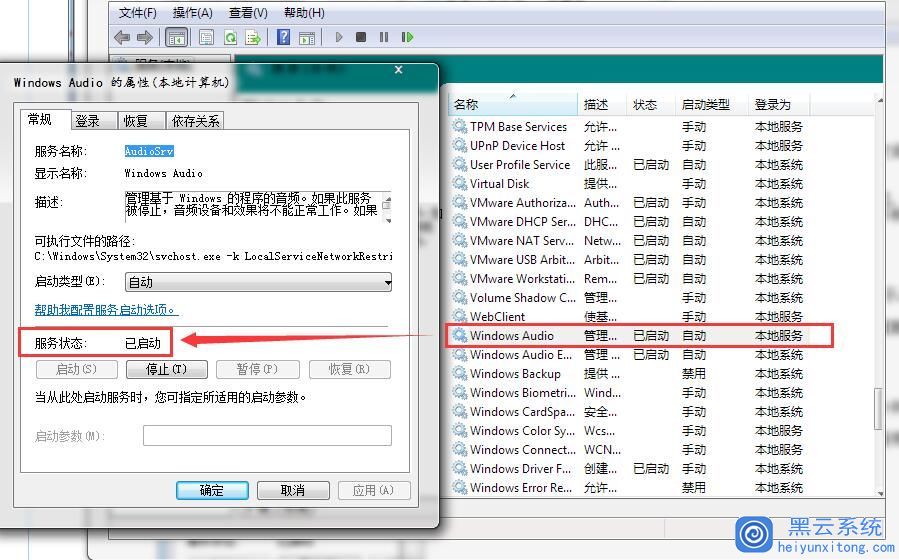The image size is (899, 560).
Task: Click the Stop service square icon
Action: pyautogui.click(x=361, y=37)
